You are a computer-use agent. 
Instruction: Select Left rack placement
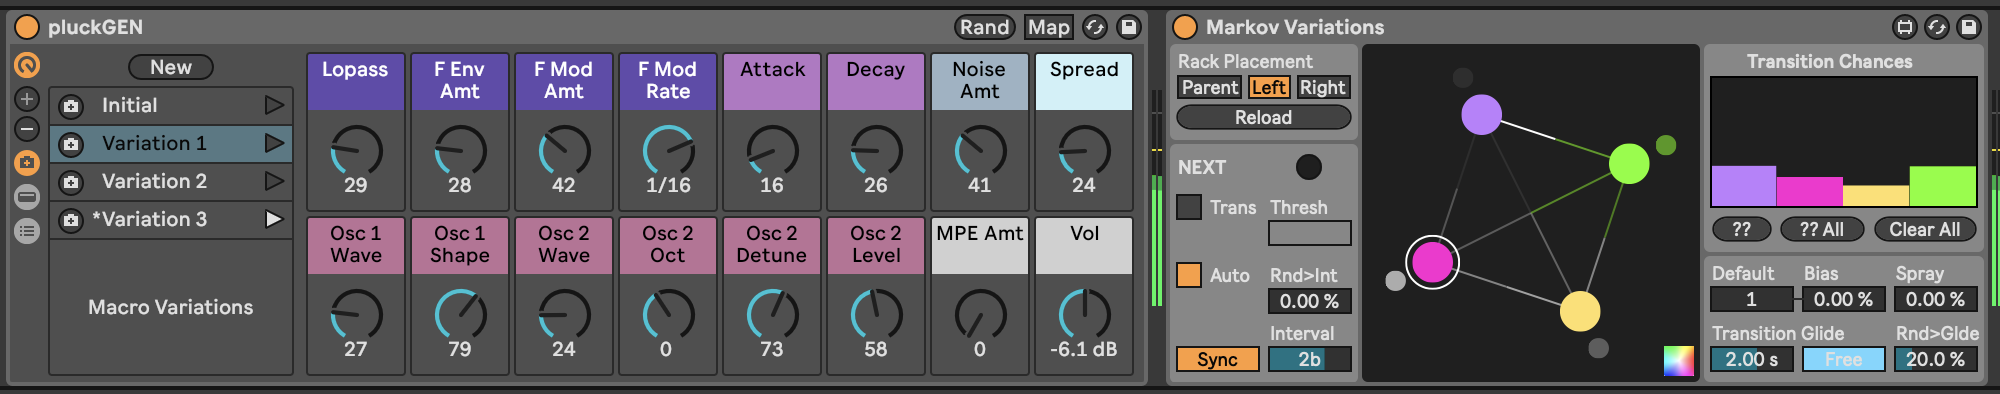pyautogui.click(x=1269, y=88)
